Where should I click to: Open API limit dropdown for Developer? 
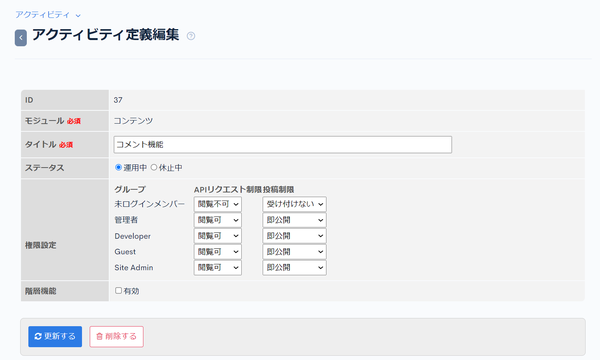click(x=218, y=236)
